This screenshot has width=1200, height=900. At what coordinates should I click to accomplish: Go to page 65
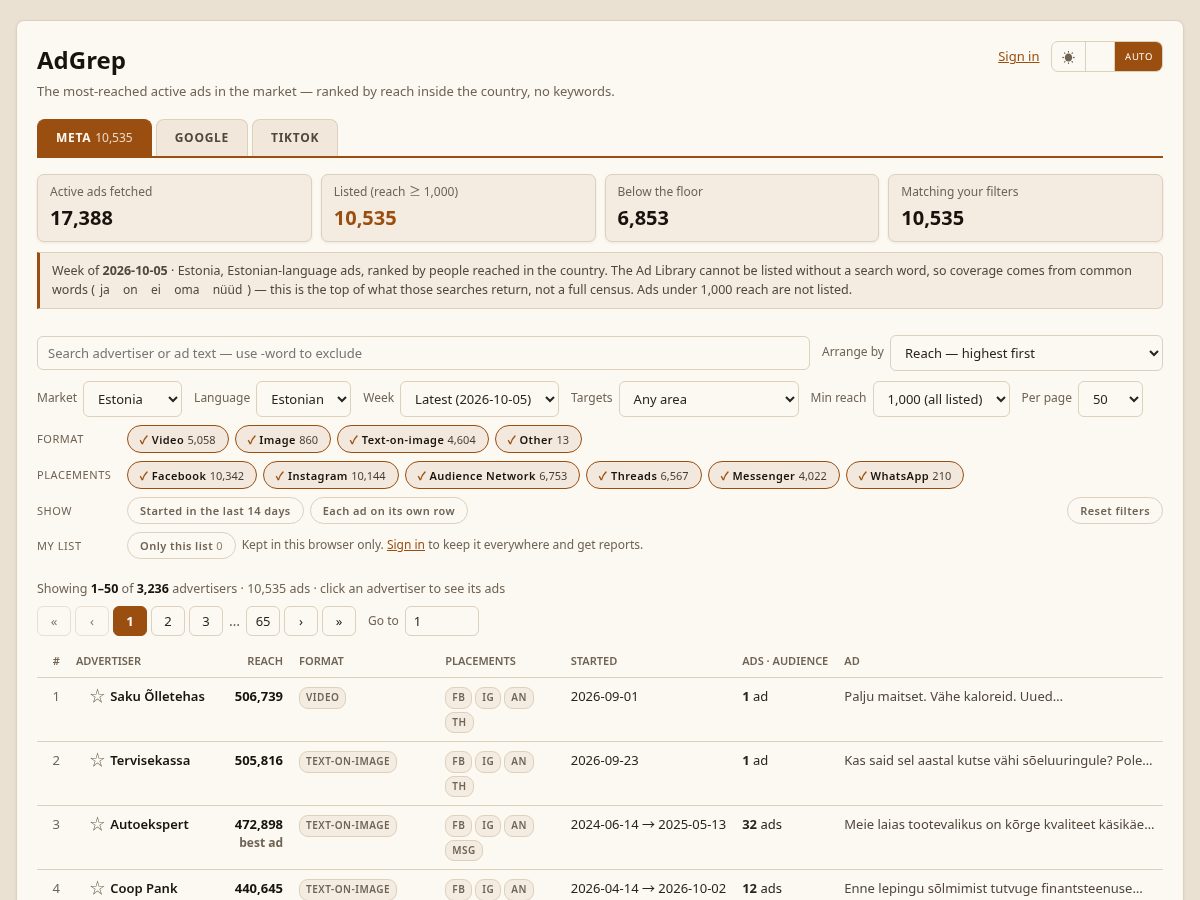(263, 621)
